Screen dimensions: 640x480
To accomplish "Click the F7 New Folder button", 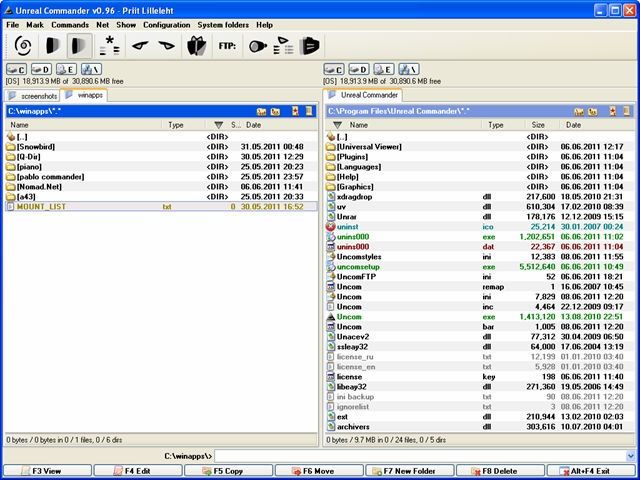I will pyautogui.click(x=410, y=471).
